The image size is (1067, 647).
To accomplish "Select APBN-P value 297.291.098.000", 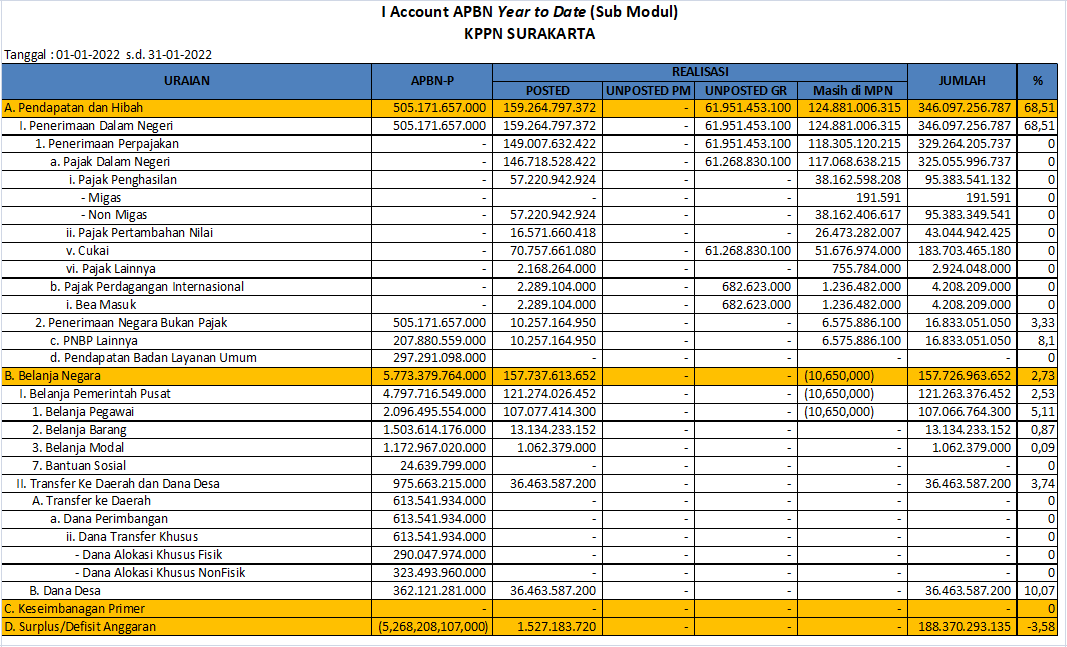I will click(x=439, y=358).
